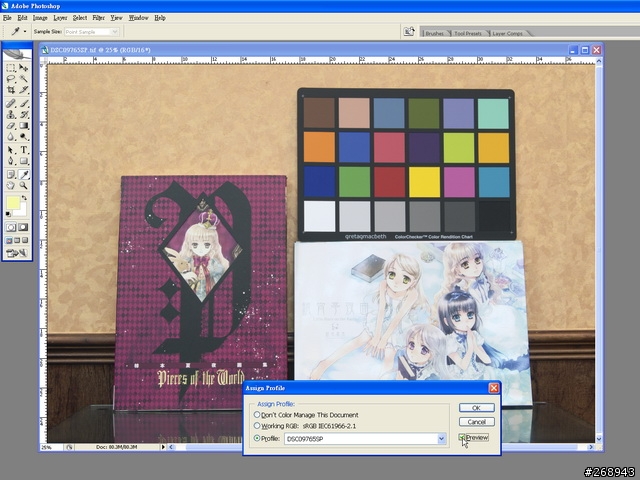640x480 pixels.
Task: Open the Help menu
Action: click(160, 18)
